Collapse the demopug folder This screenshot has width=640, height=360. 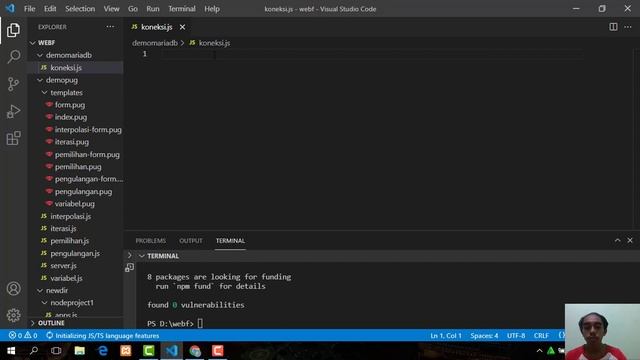(40, 80)
